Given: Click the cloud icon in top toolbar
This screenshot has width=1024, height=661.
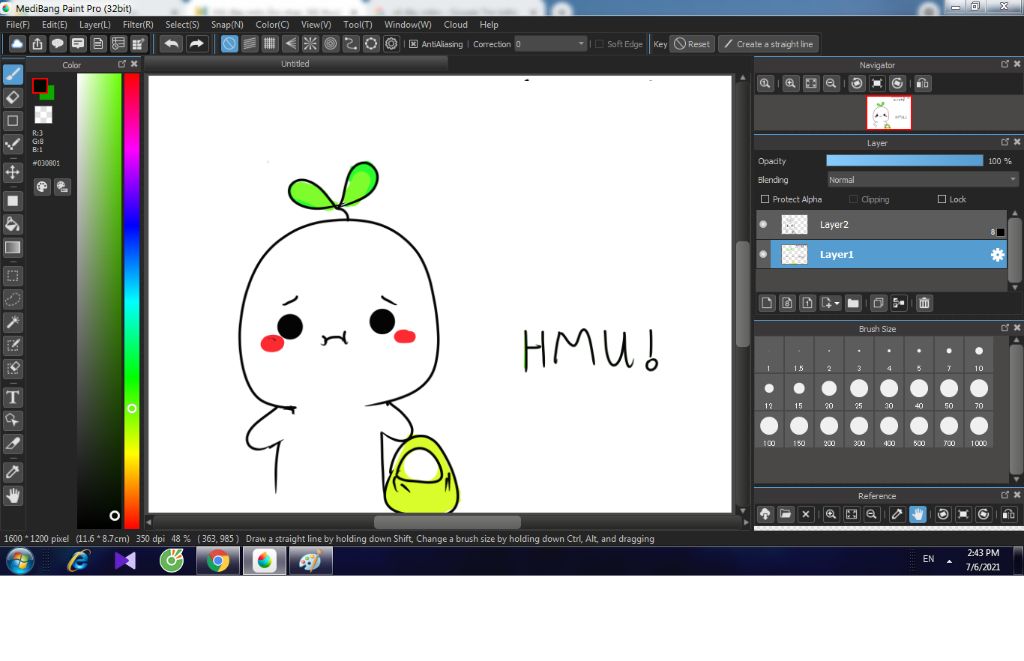Looking at the screenshot, I should [17, 44].
